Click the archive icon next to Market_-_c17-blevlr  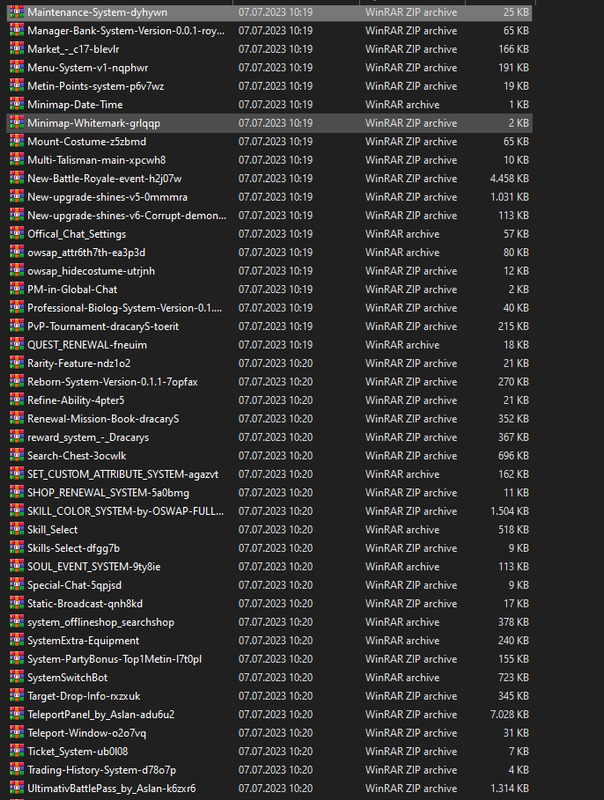click(17, 48)
